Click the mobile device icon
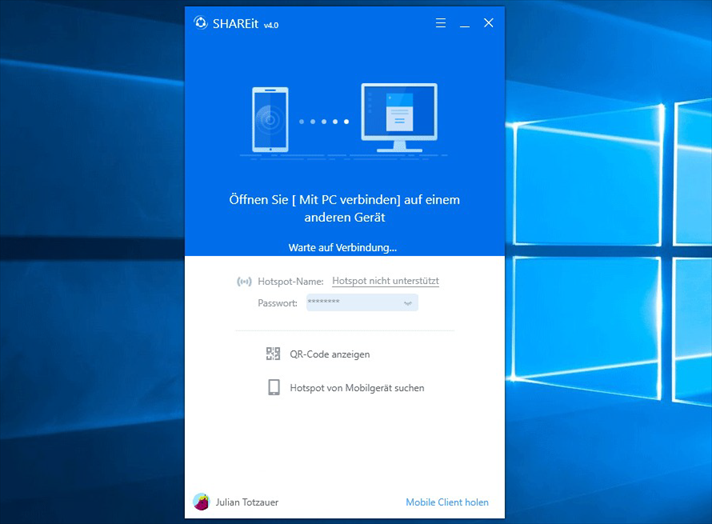Viewport: 712px width, 524px height. pyautogui.click(x=274, y=387)
